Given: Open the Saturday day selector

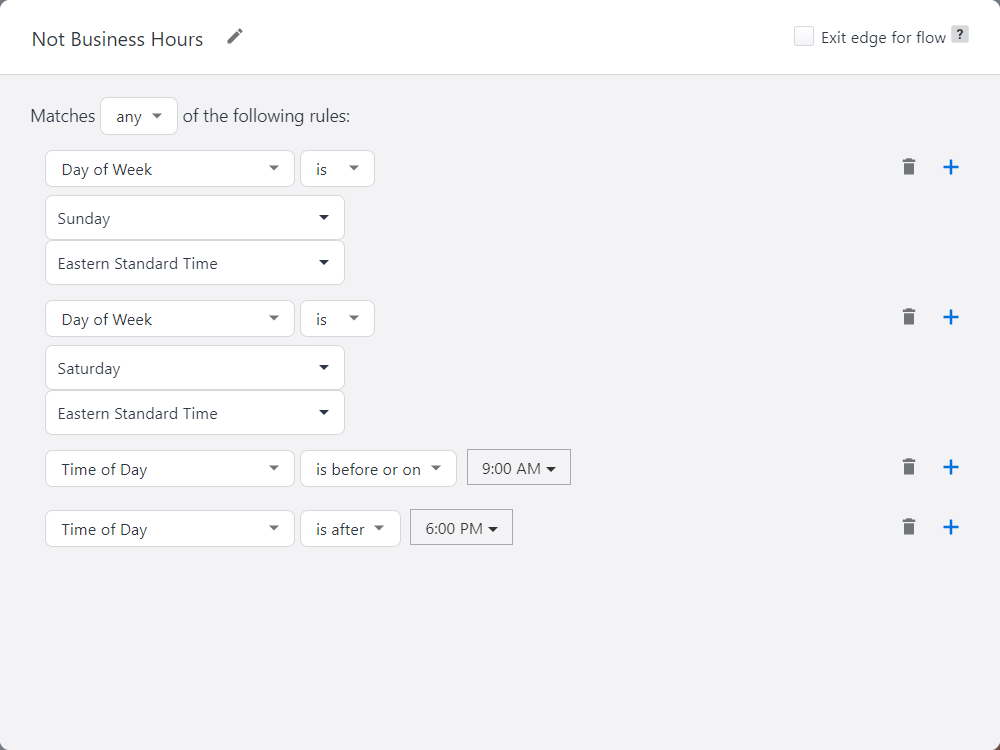Looking at the screenshot, I should 195,368.
